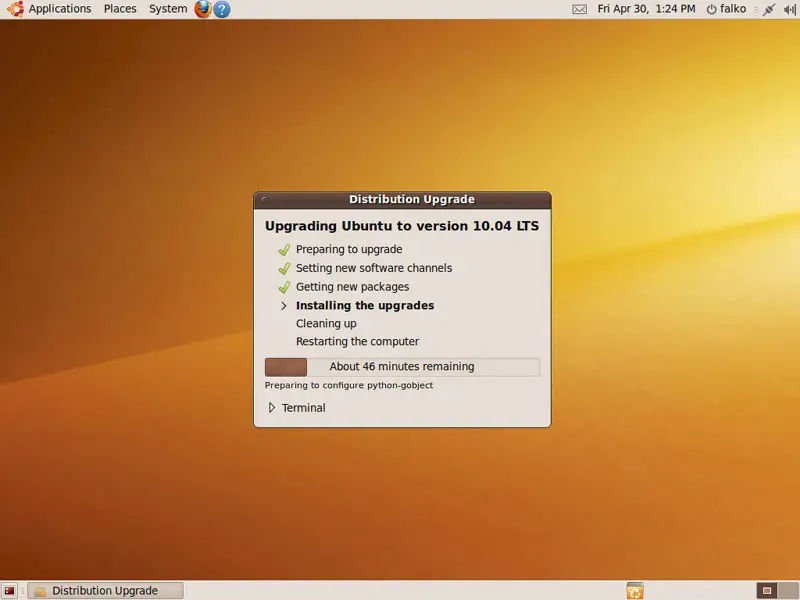Viewport: 800px width, 600px height.
Task: Click checkmark beside Getting new packages
Action: pos(284,287)
